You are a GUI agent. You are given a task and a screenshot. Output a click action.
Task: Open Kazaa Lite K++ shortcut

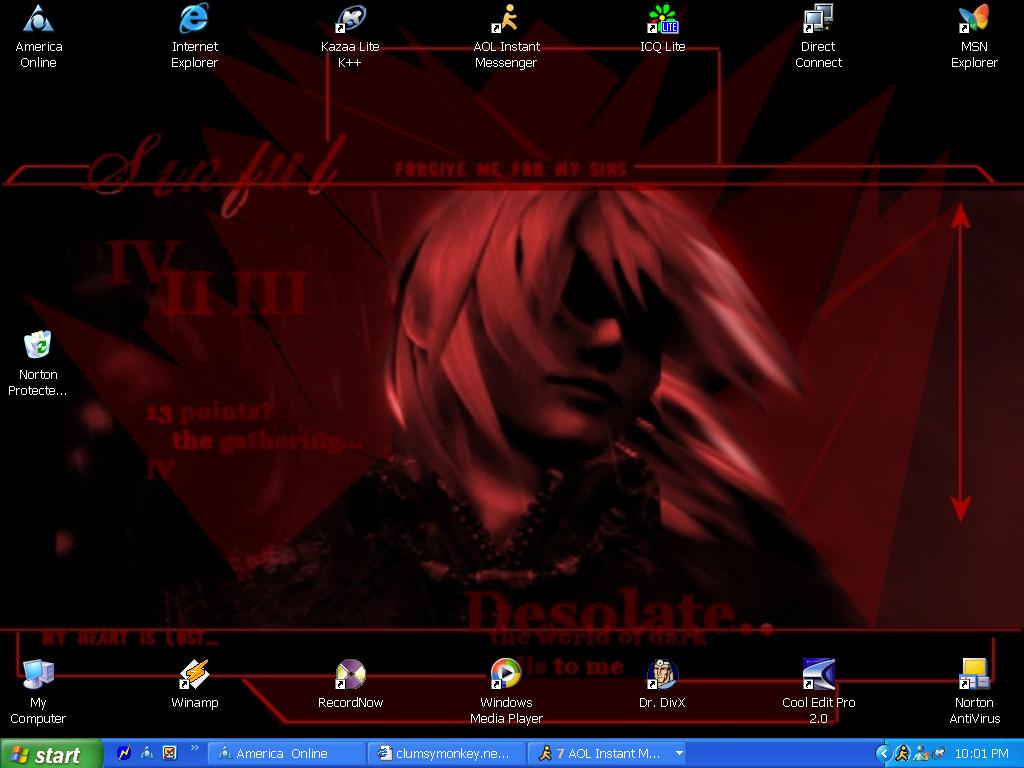(350, 20)
